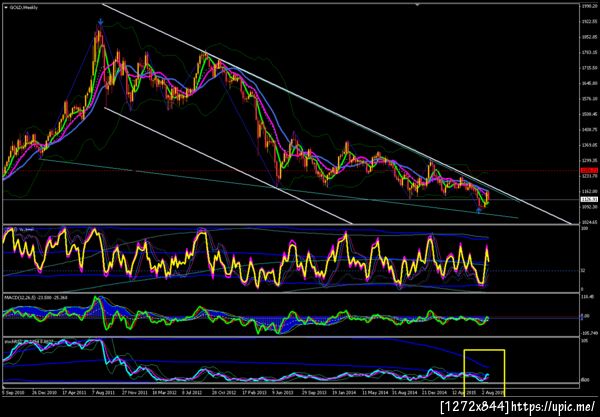The width and height of the screenshot is (600, 417).
Task: Click the 7 Aug 2011 date on the time axis
Action: pyautogui.click(x=104, y=392)
